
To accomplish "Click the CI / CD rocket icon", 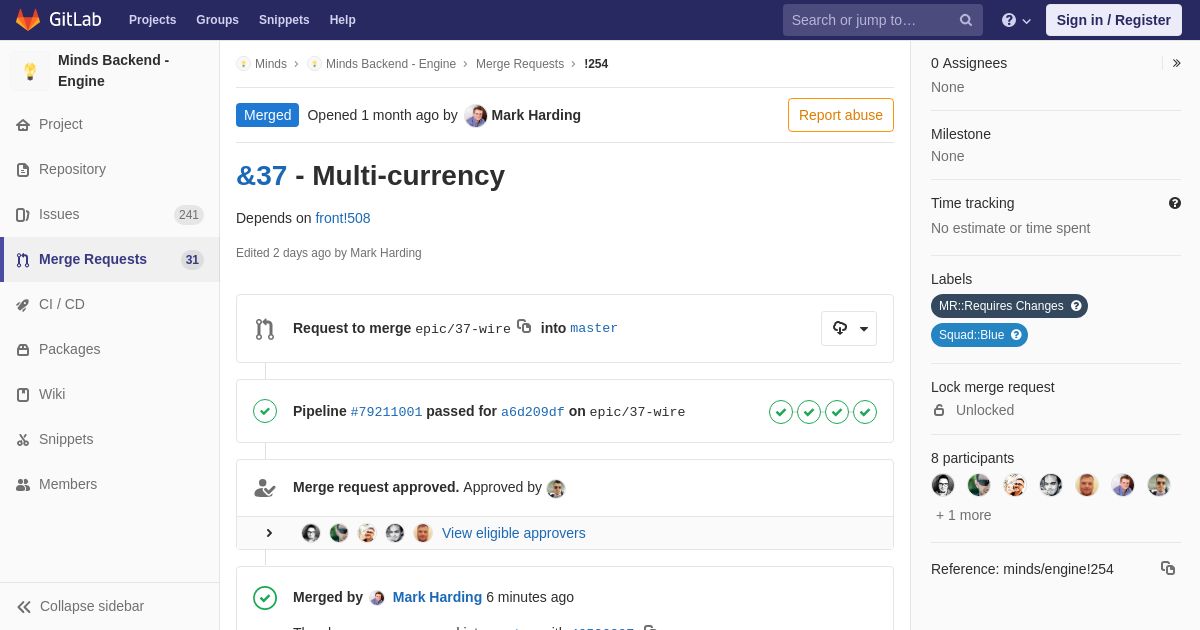I will 23,305.
